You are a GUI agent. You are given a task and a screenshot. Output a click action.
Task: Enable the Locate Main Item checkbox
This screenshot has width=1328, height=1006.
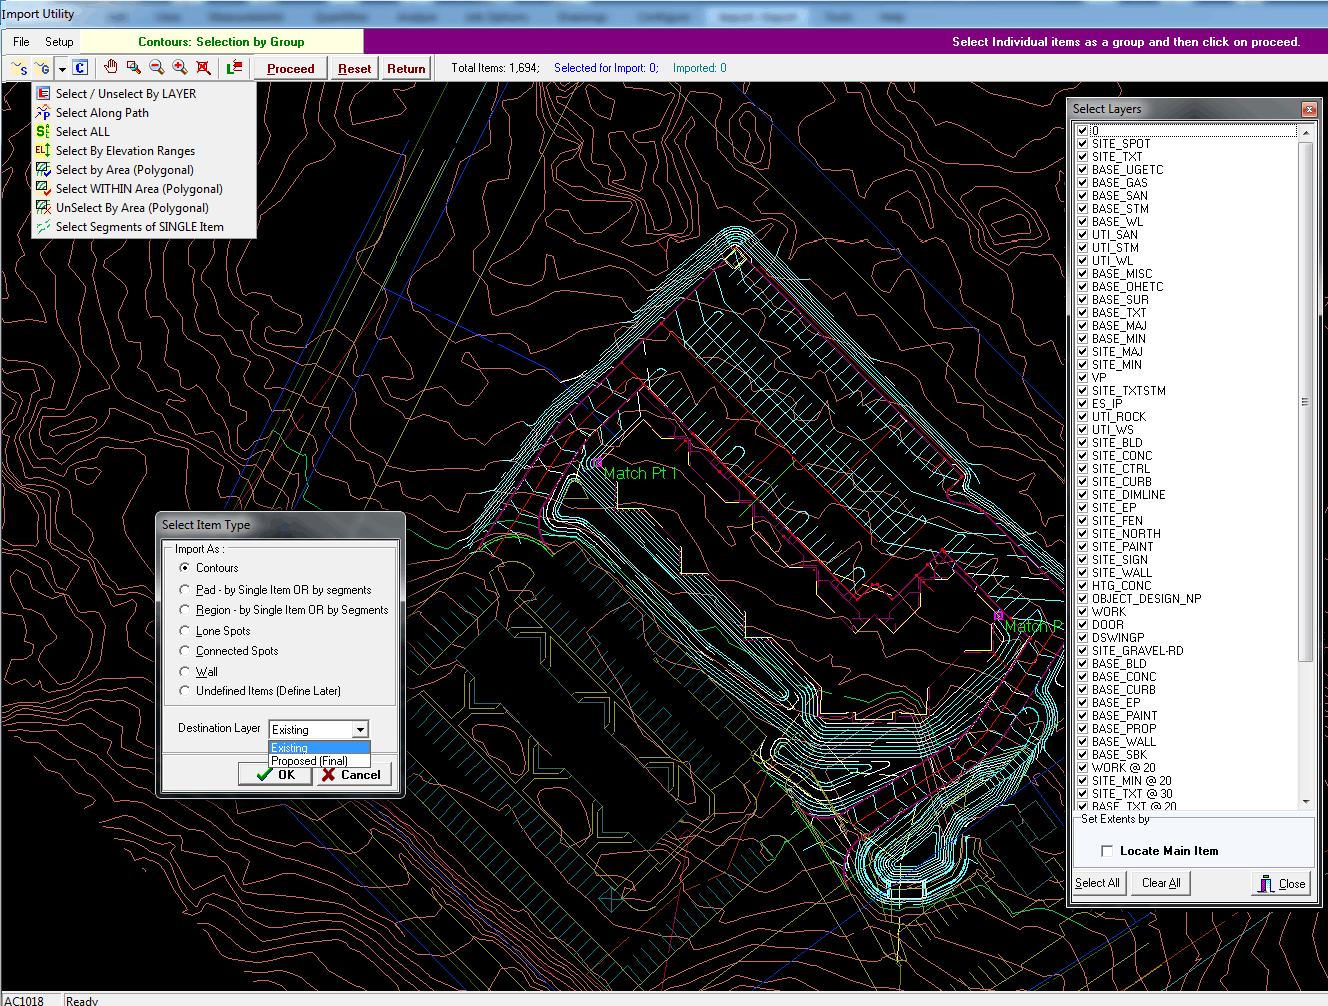(x=1107, y=850)
